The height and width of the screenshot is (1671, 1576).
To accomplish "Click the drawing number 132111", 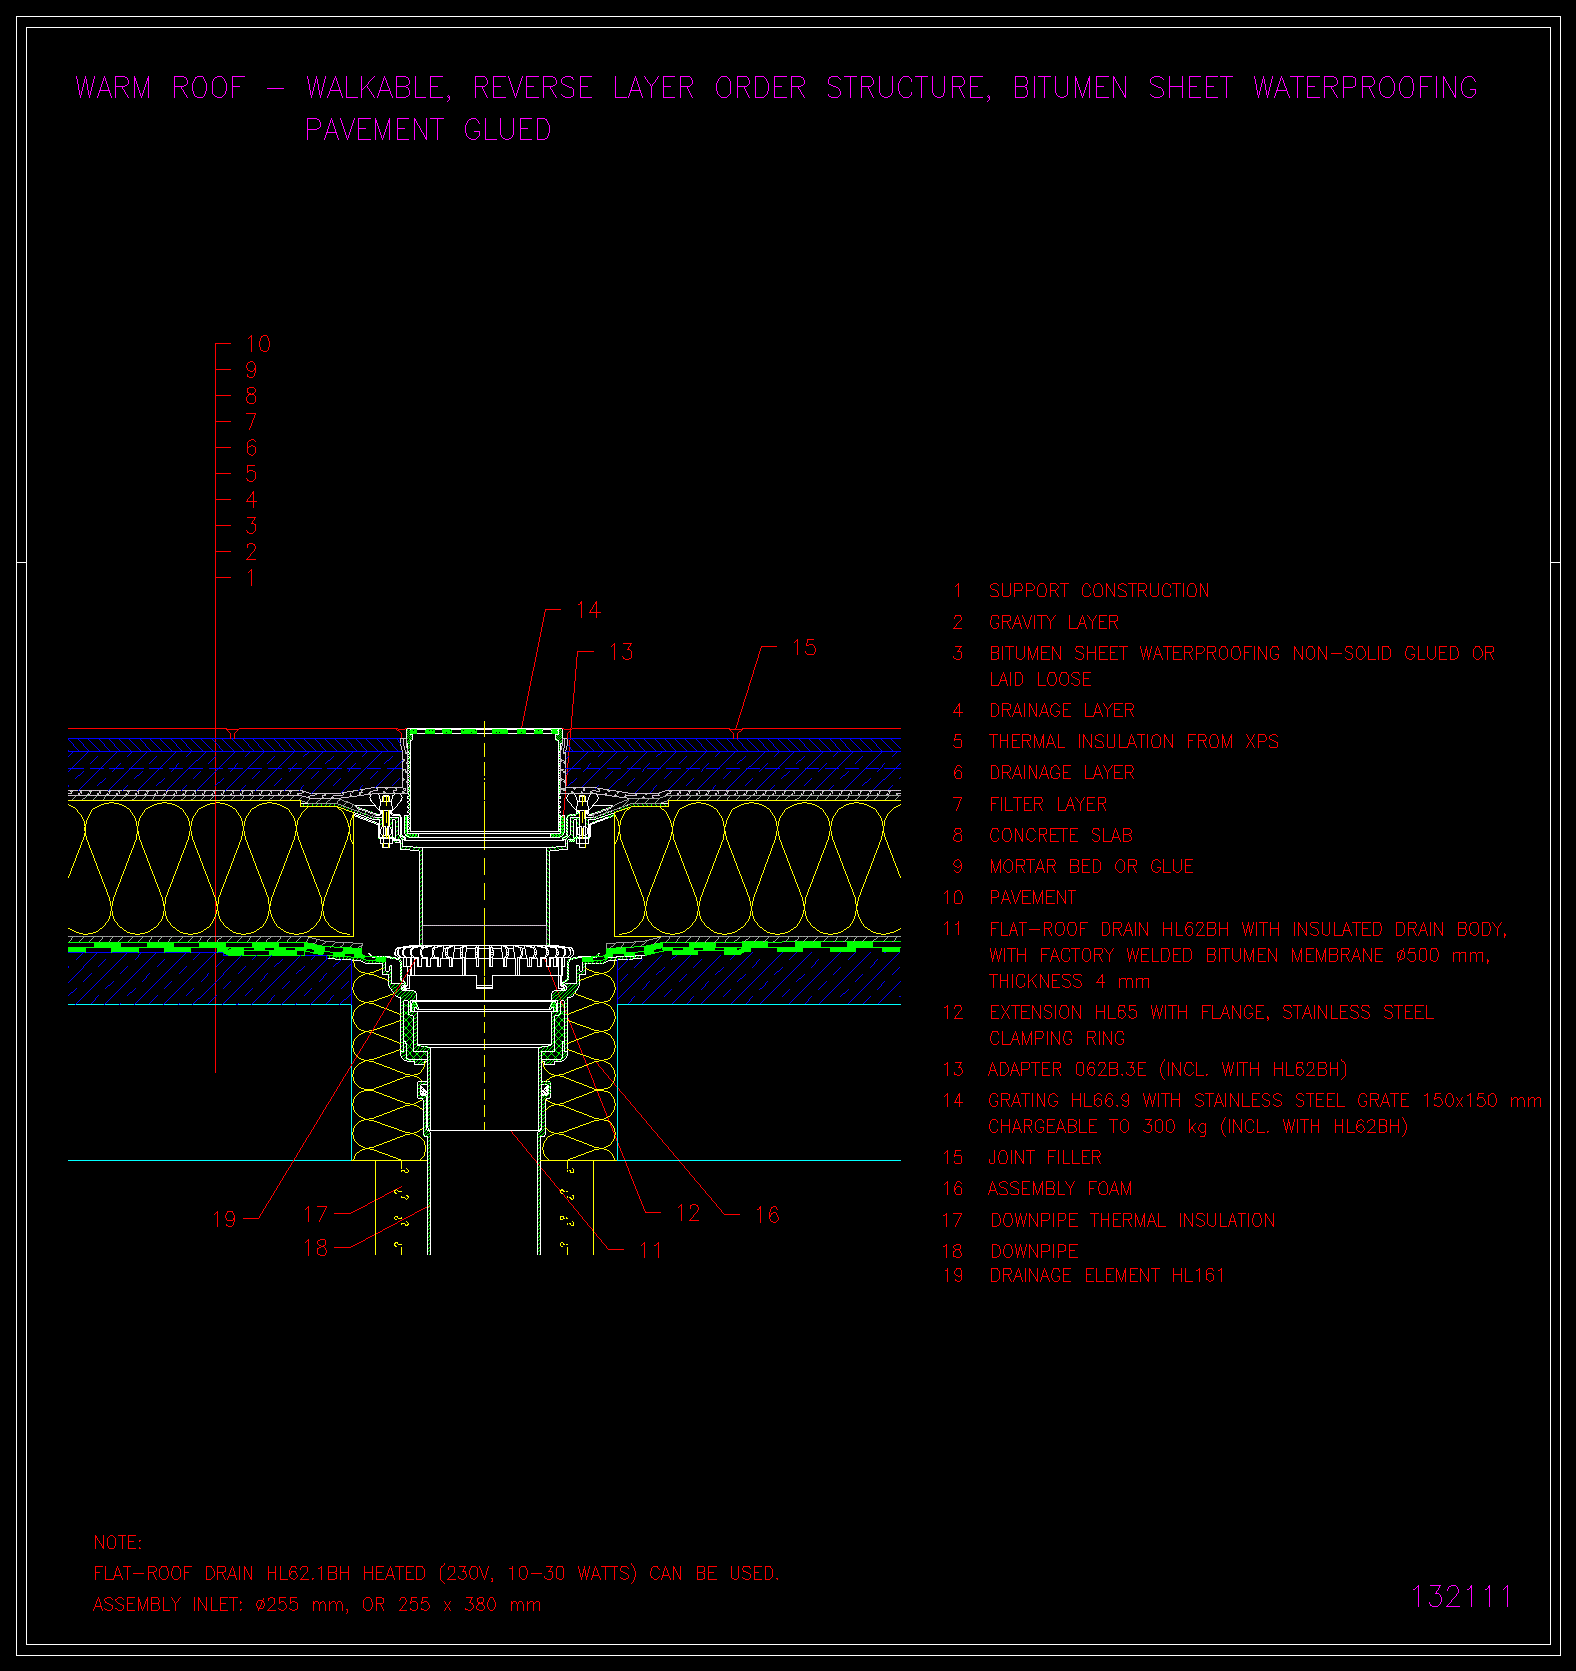I will [1461, 1596].
